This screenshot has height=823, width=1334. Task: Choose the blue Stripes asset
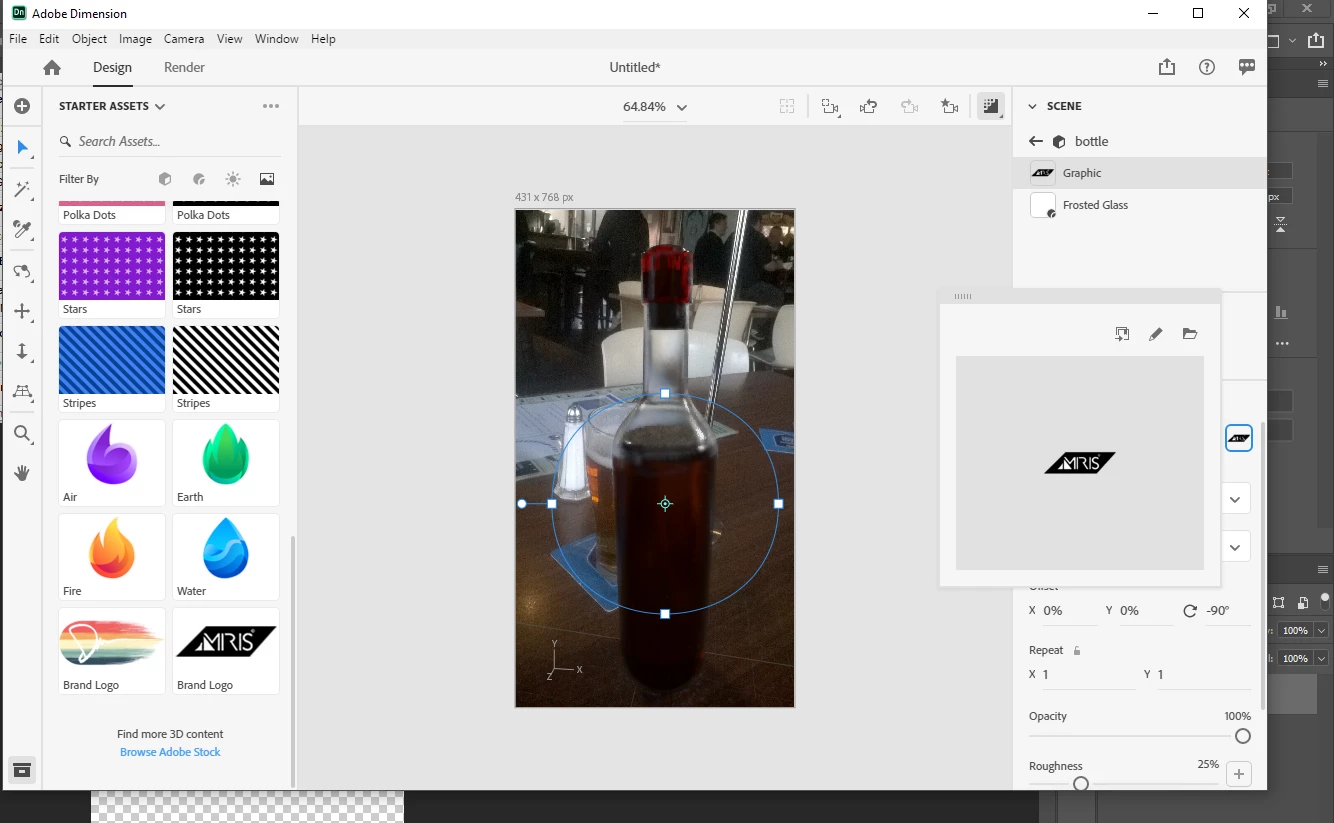click(x=112, y=368)
